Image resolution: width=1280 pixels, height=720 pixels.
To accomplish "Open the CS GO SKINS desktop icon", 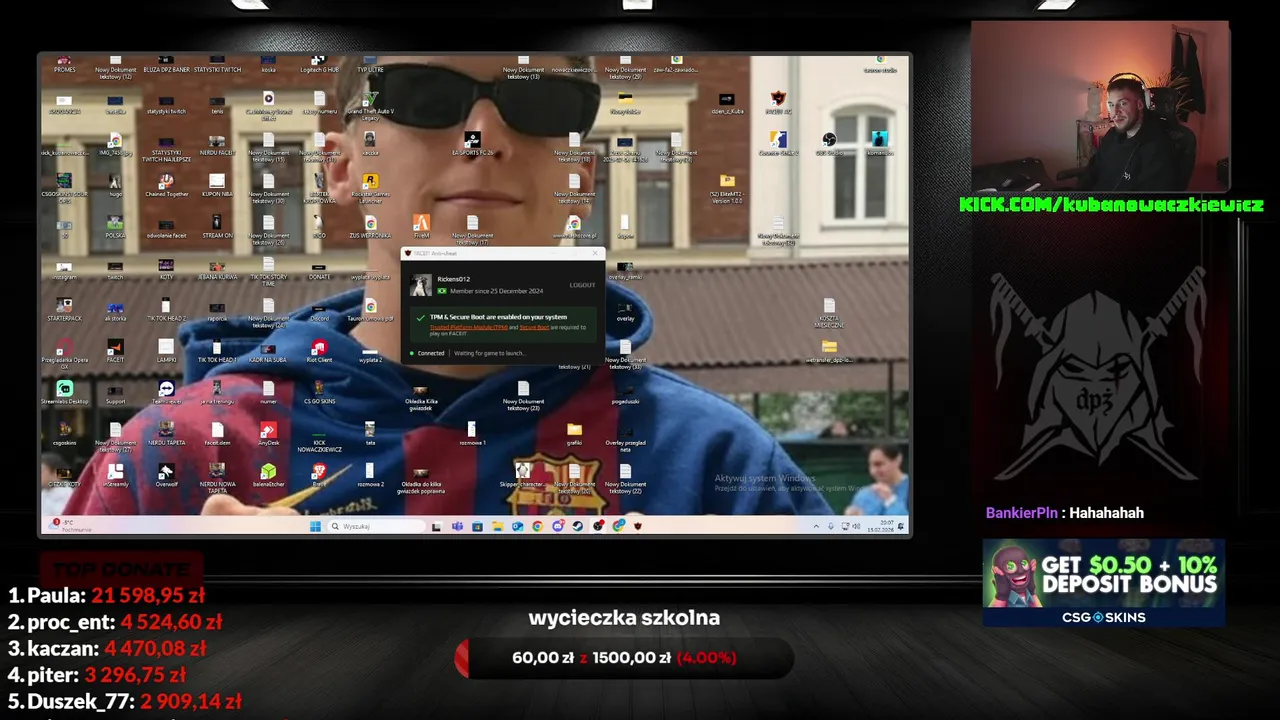I will point(319,392).
